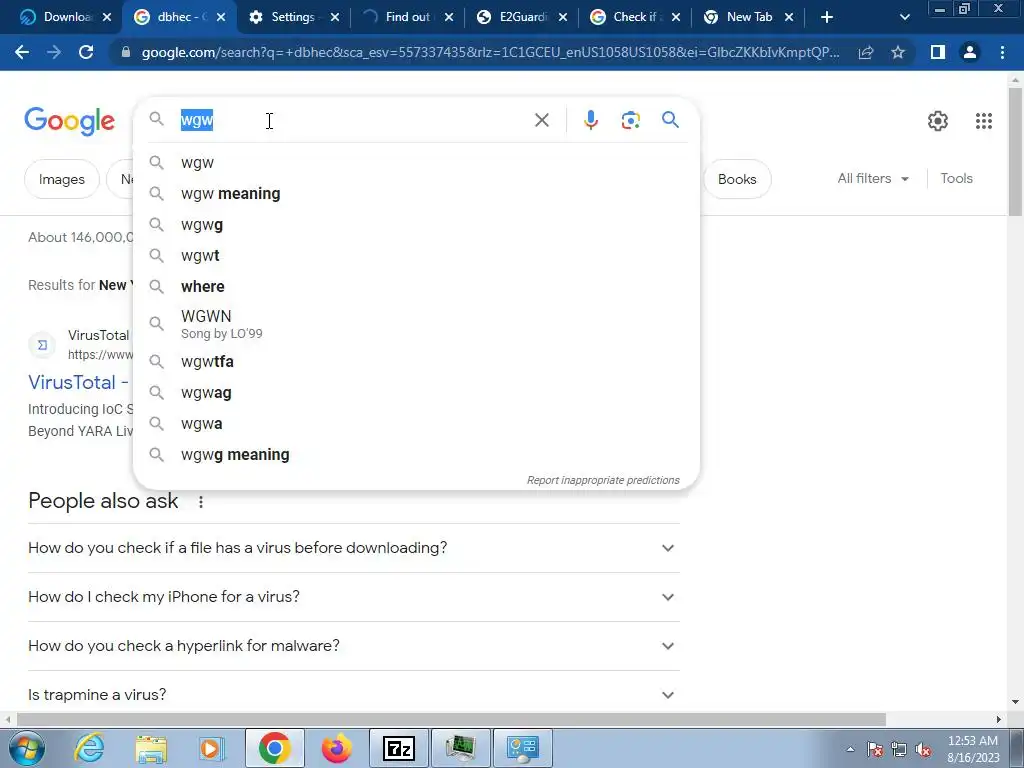Open a new tab with plus button
Image resolution: width=1024 pixels, height=768 pixels.
click(827, 17)
